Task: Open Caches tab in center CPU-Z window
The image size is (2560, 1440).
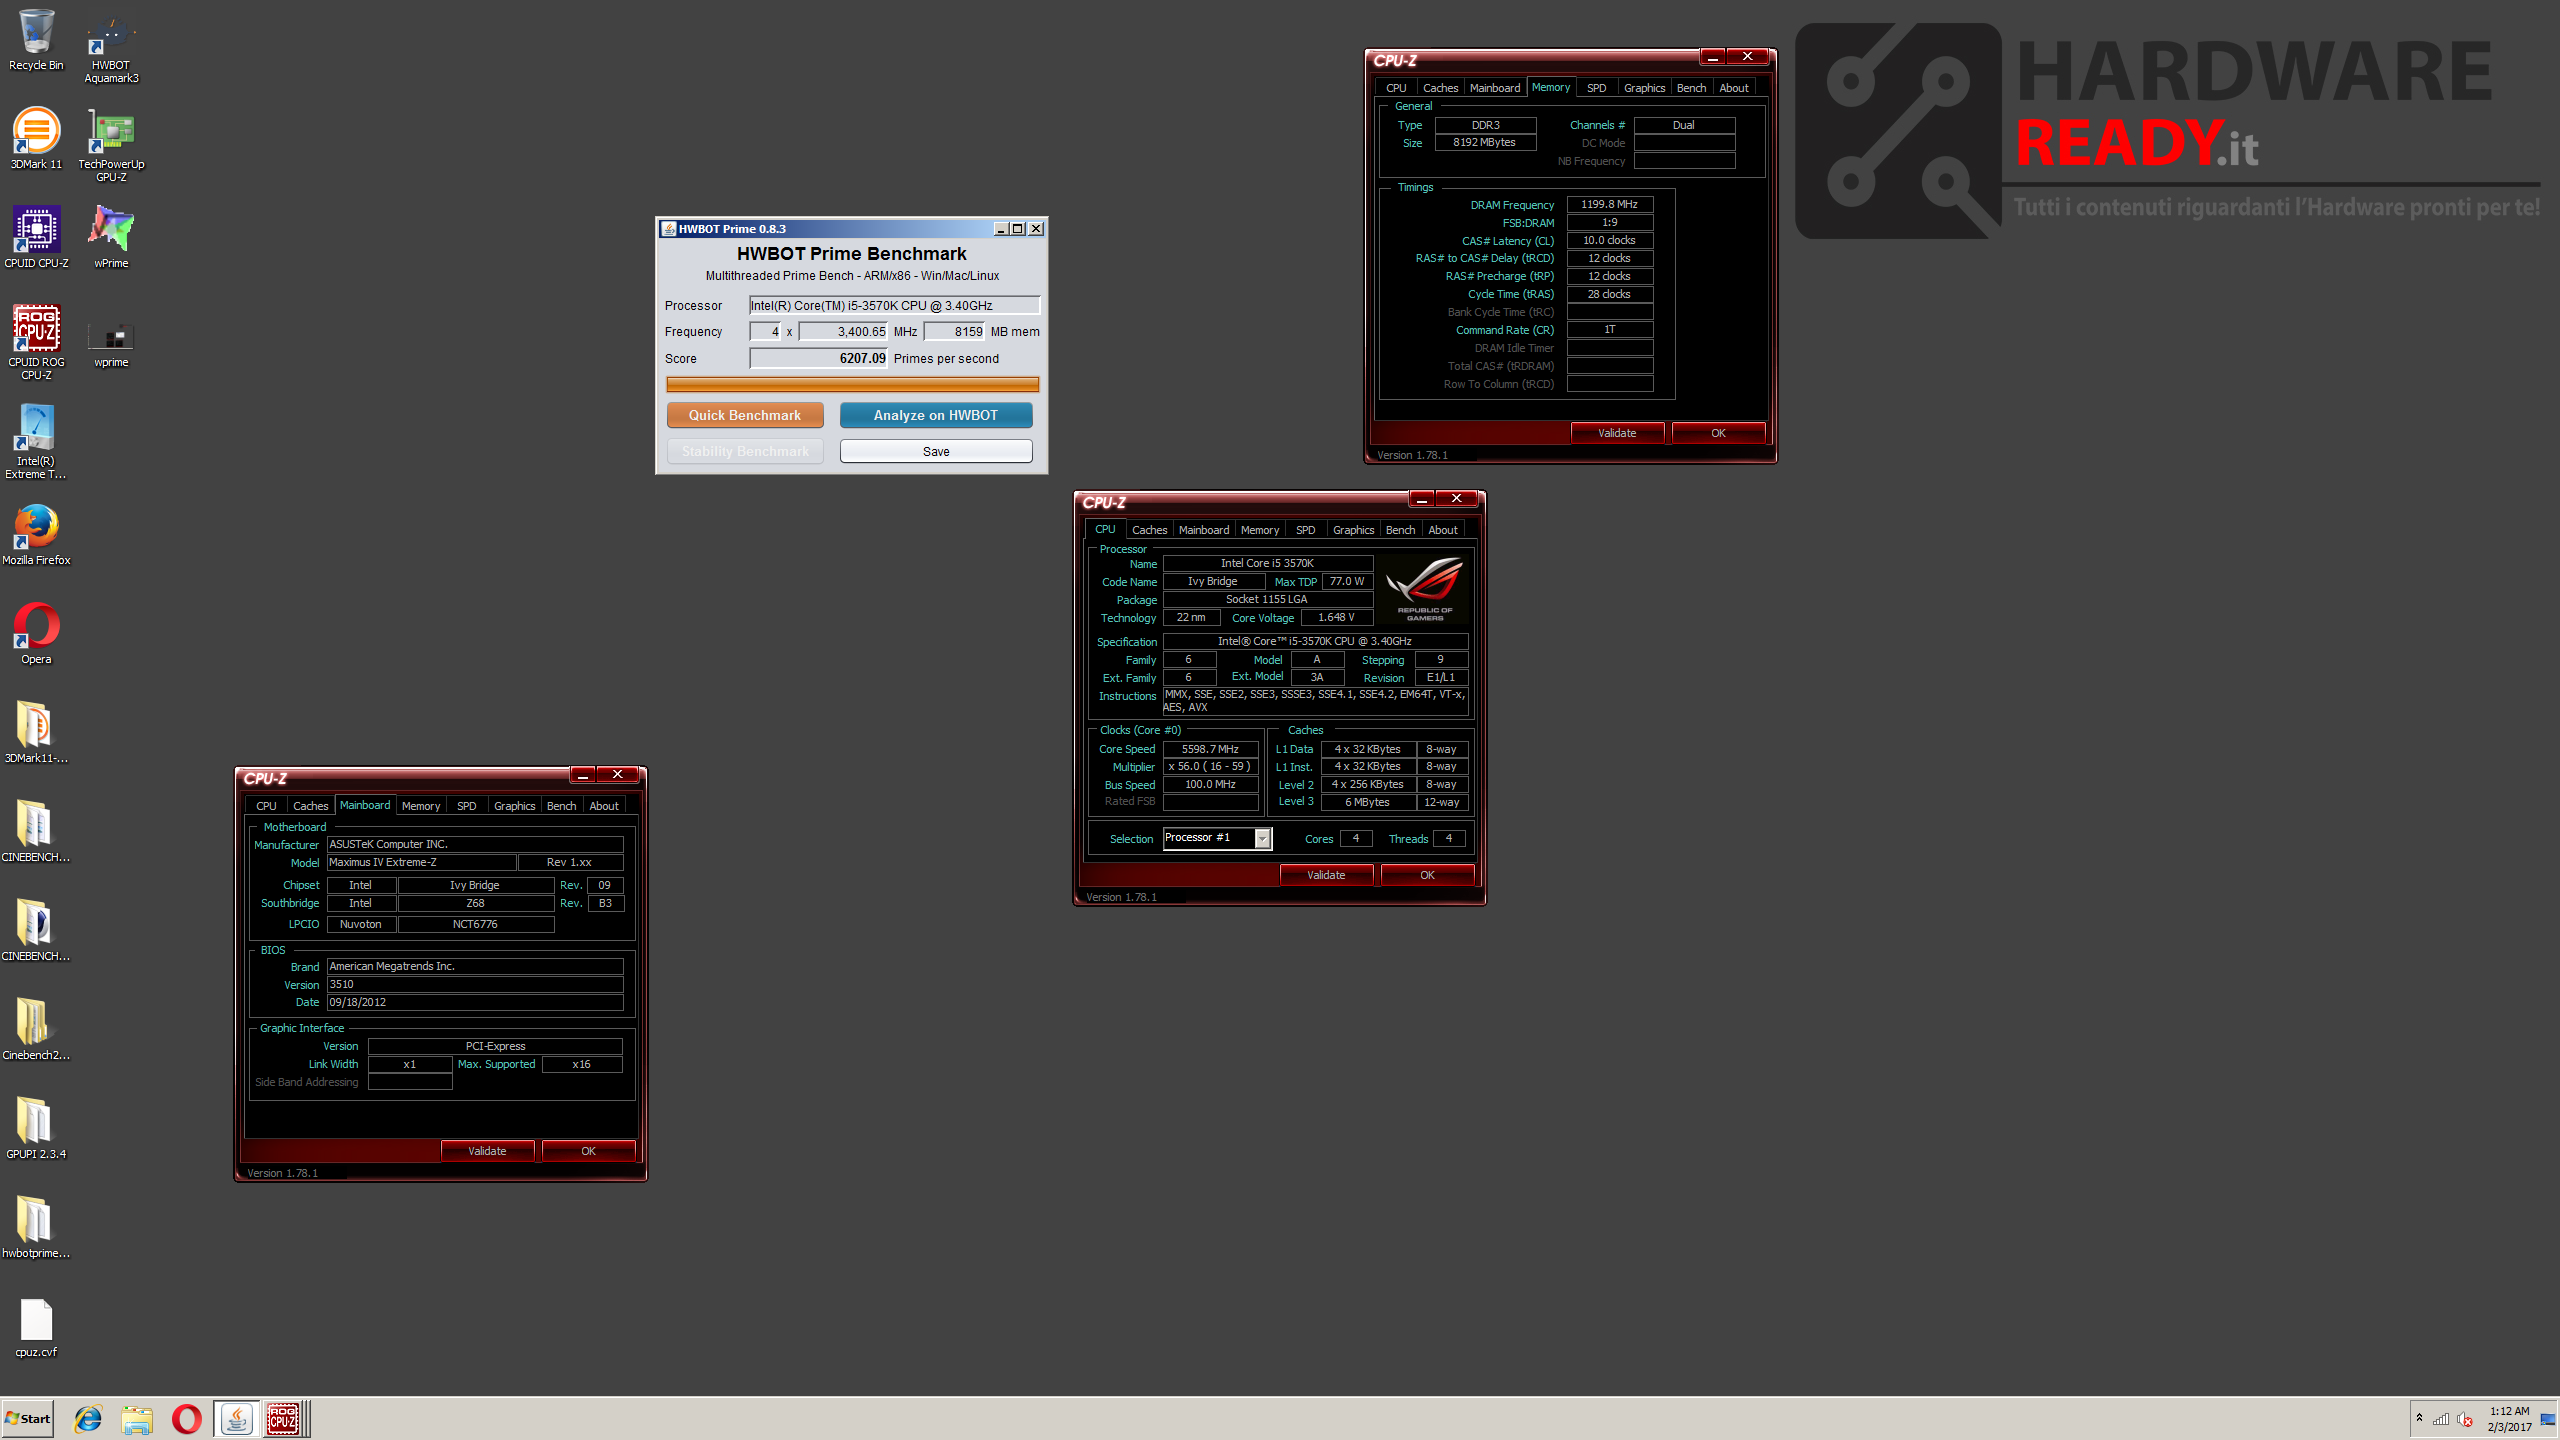Action: pyautogui.click(x=1149, y=530)
